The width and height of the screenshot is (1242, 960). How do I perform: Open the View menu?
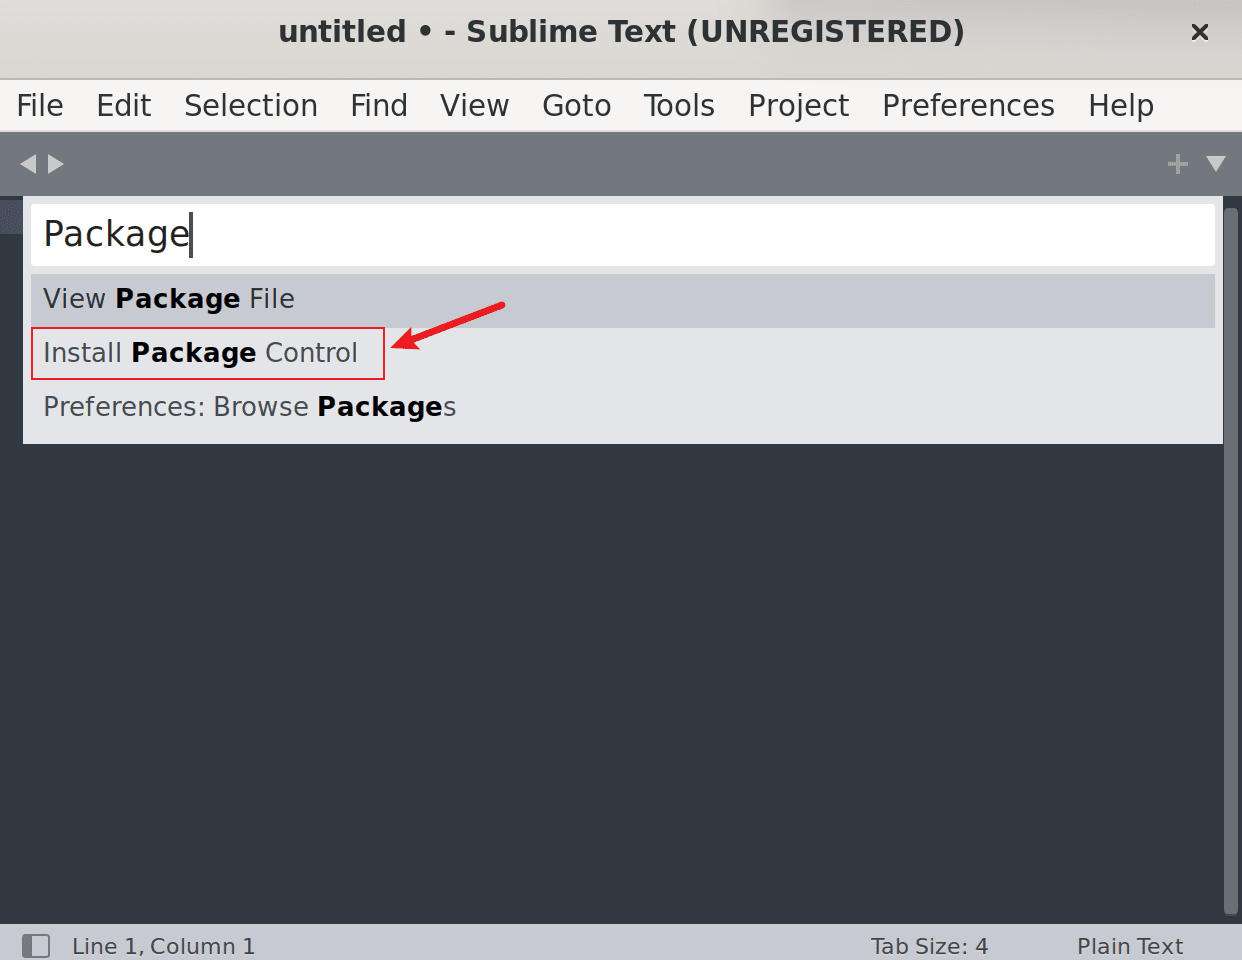(x=475, y=105)
